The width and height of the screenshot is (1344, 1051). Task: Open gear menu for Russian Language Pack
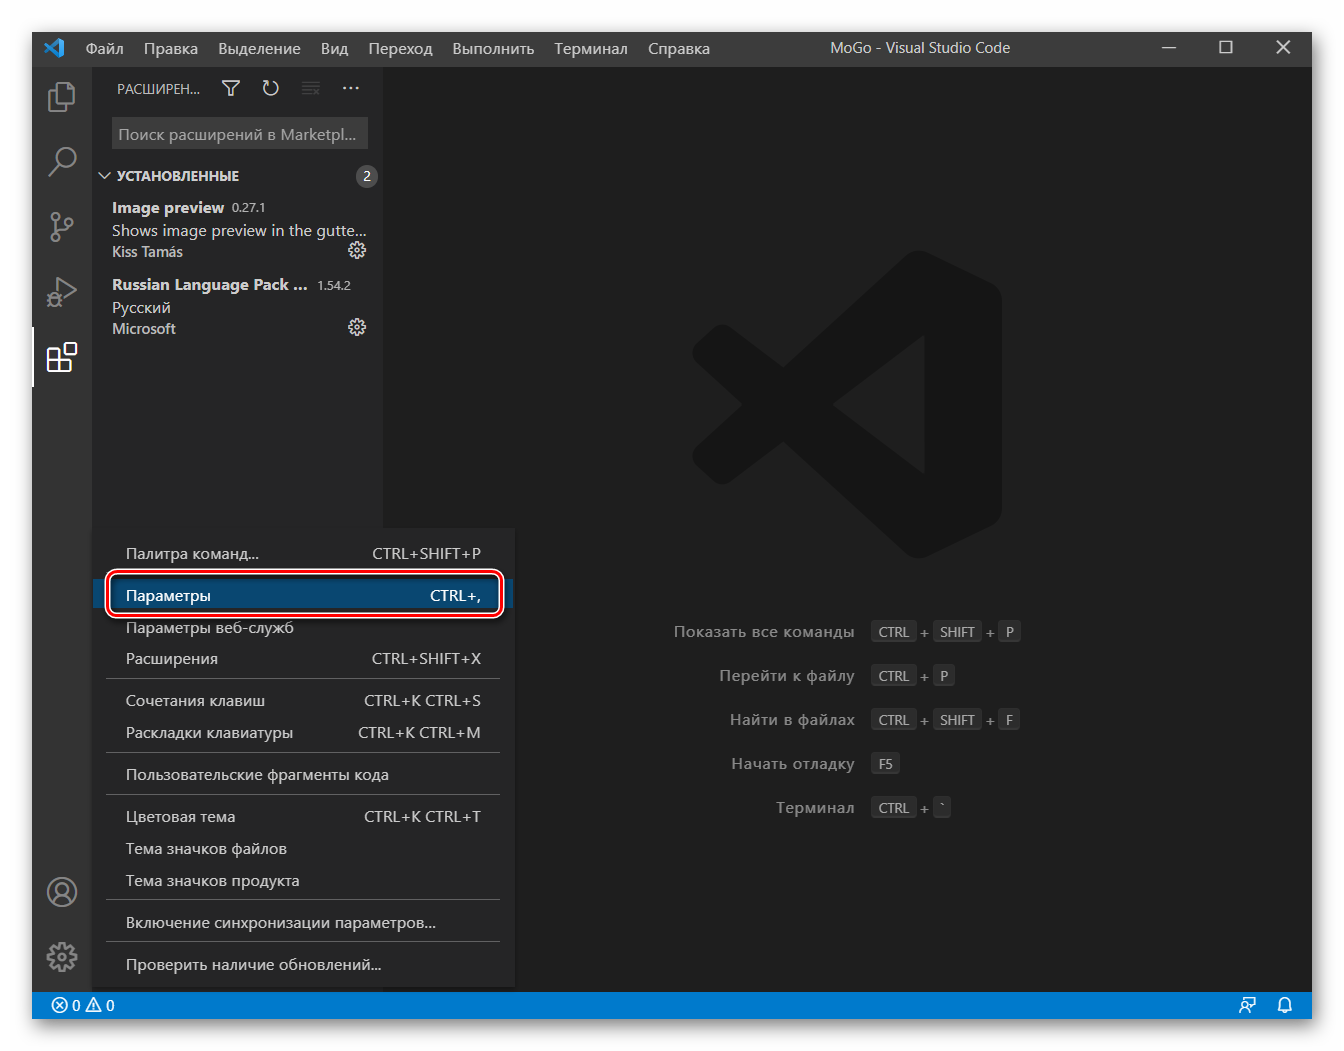coord(357,327)
